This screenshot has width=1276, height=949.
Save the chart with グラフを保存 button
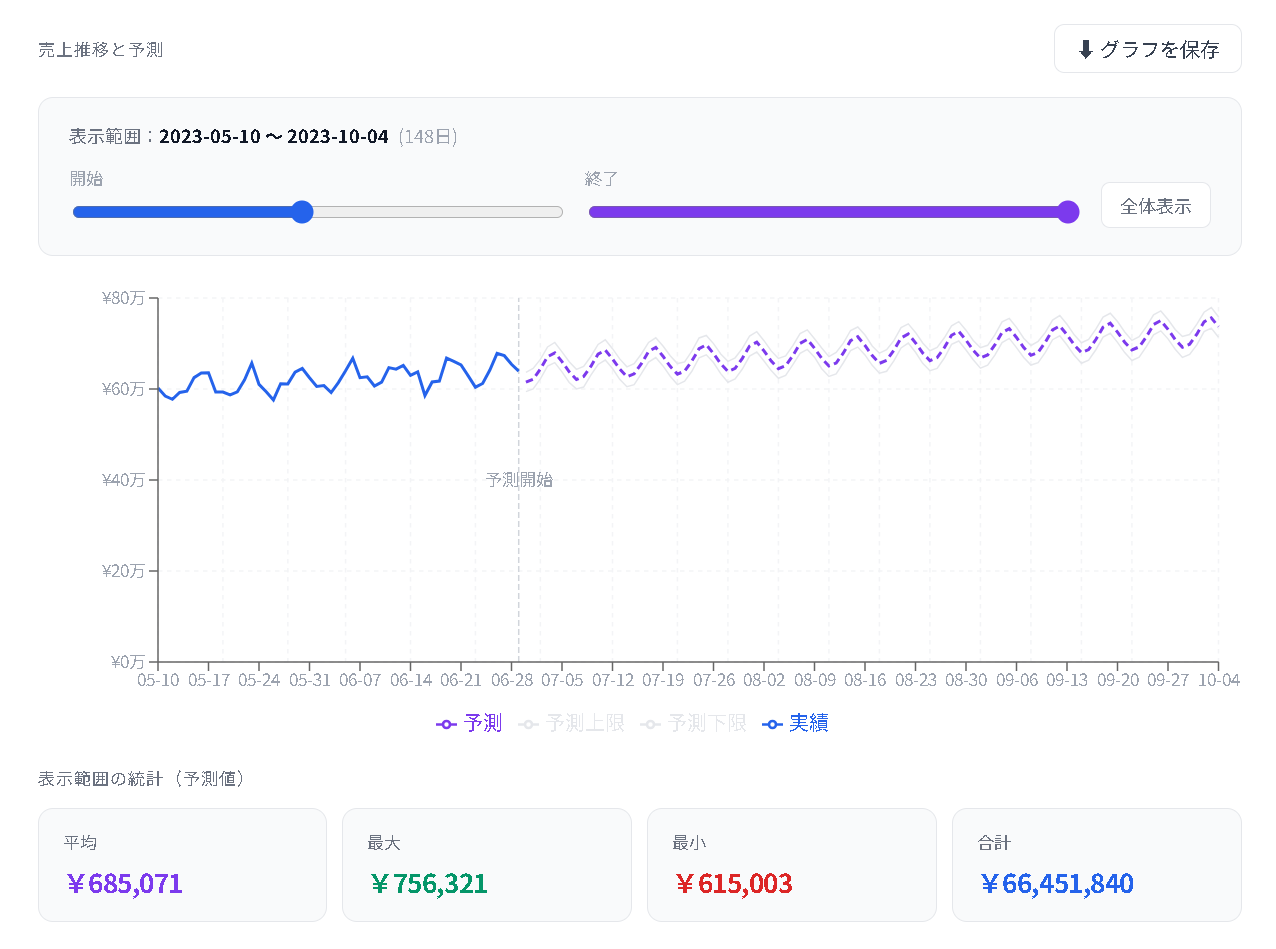pyautogui.click(x=1147, y=49)
